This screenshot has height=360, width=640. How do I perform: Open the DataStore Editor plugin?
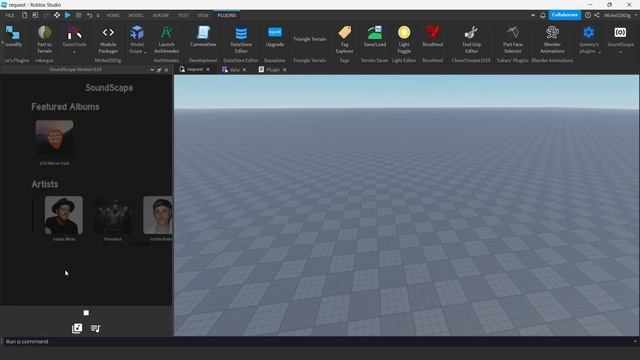pos(241,39)
